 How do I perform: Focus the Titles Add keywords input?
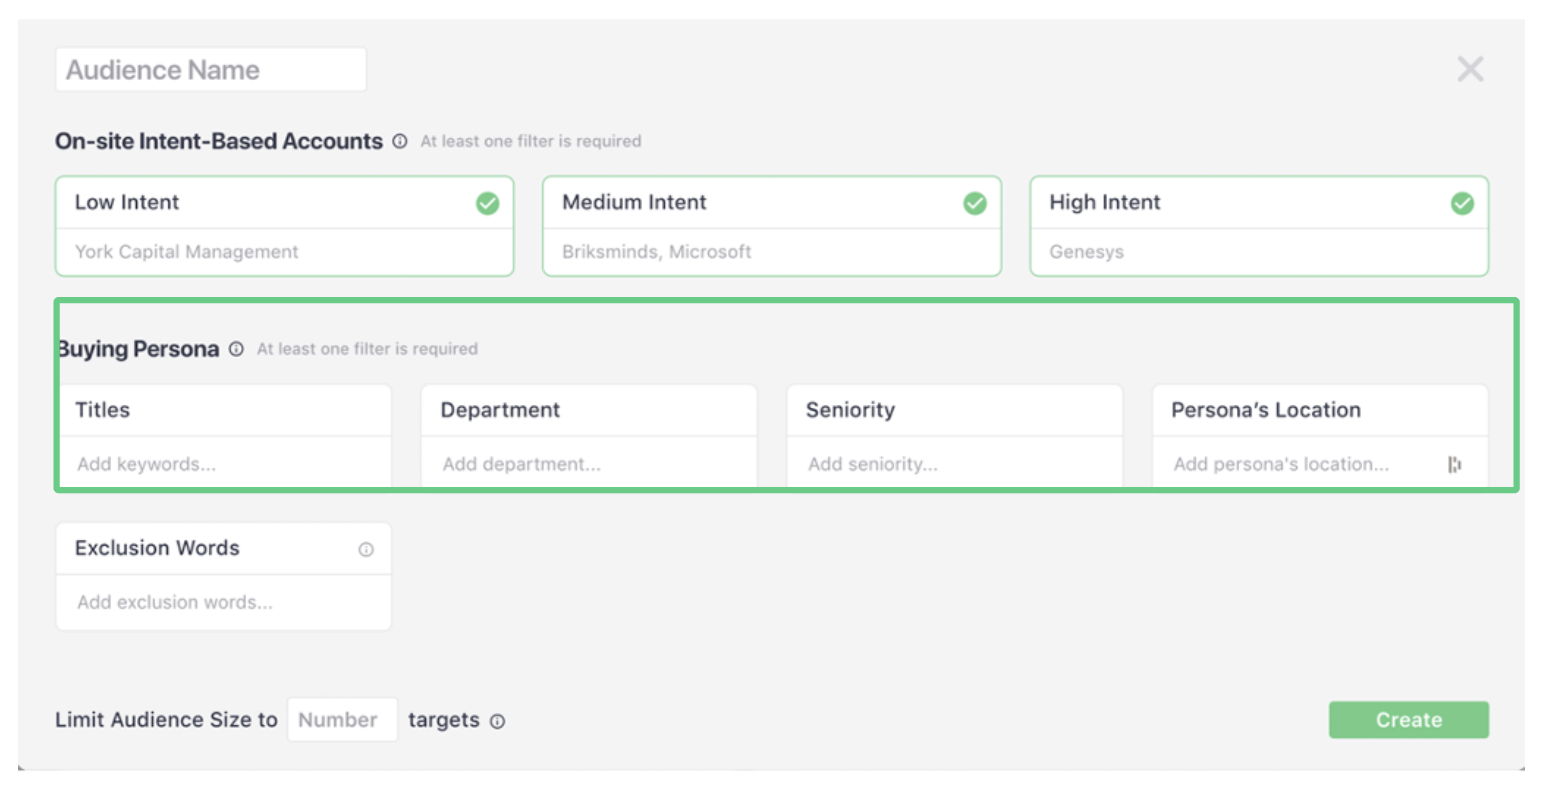point(223,464)
